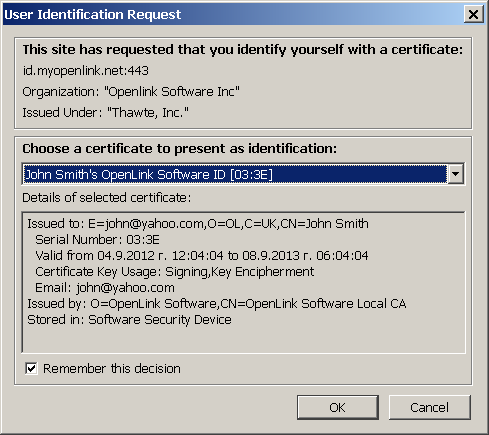
Task: Click the id.myopenlink.net:443 host text
Action: (86, 71)
